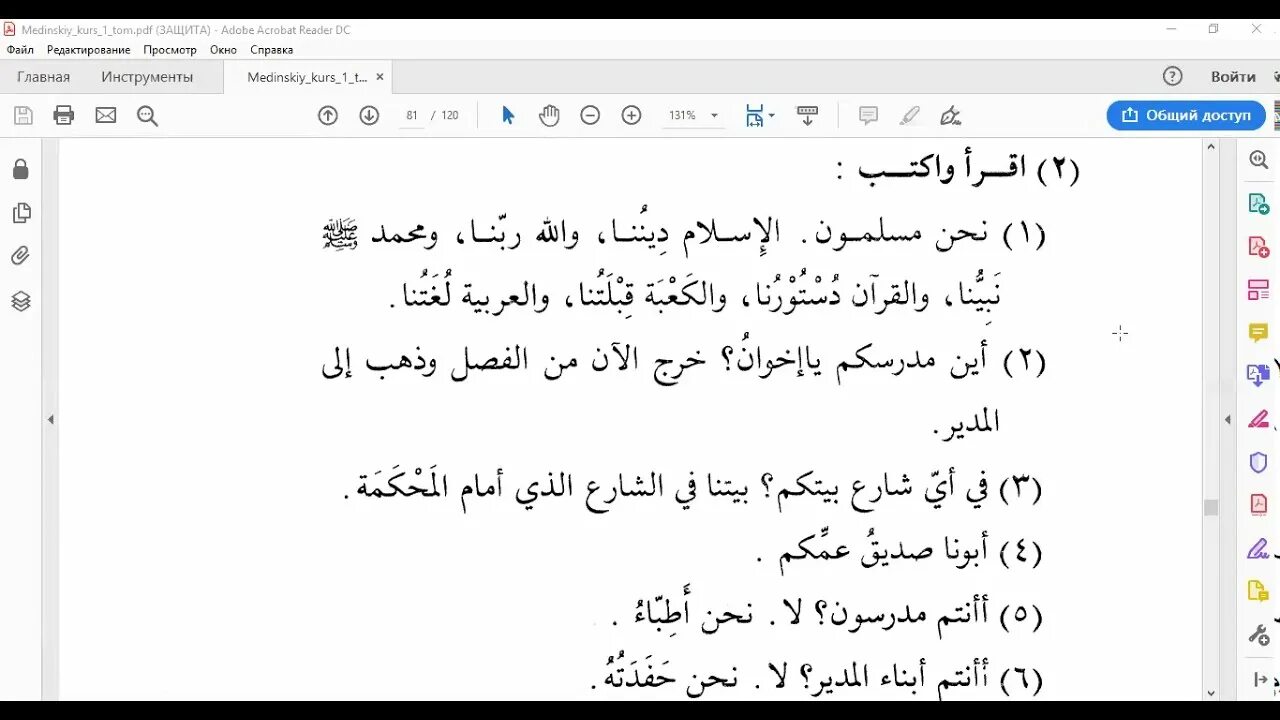1280x720 pixels.
Task: Open the Просмотр menu
Action: pos(170,49)
